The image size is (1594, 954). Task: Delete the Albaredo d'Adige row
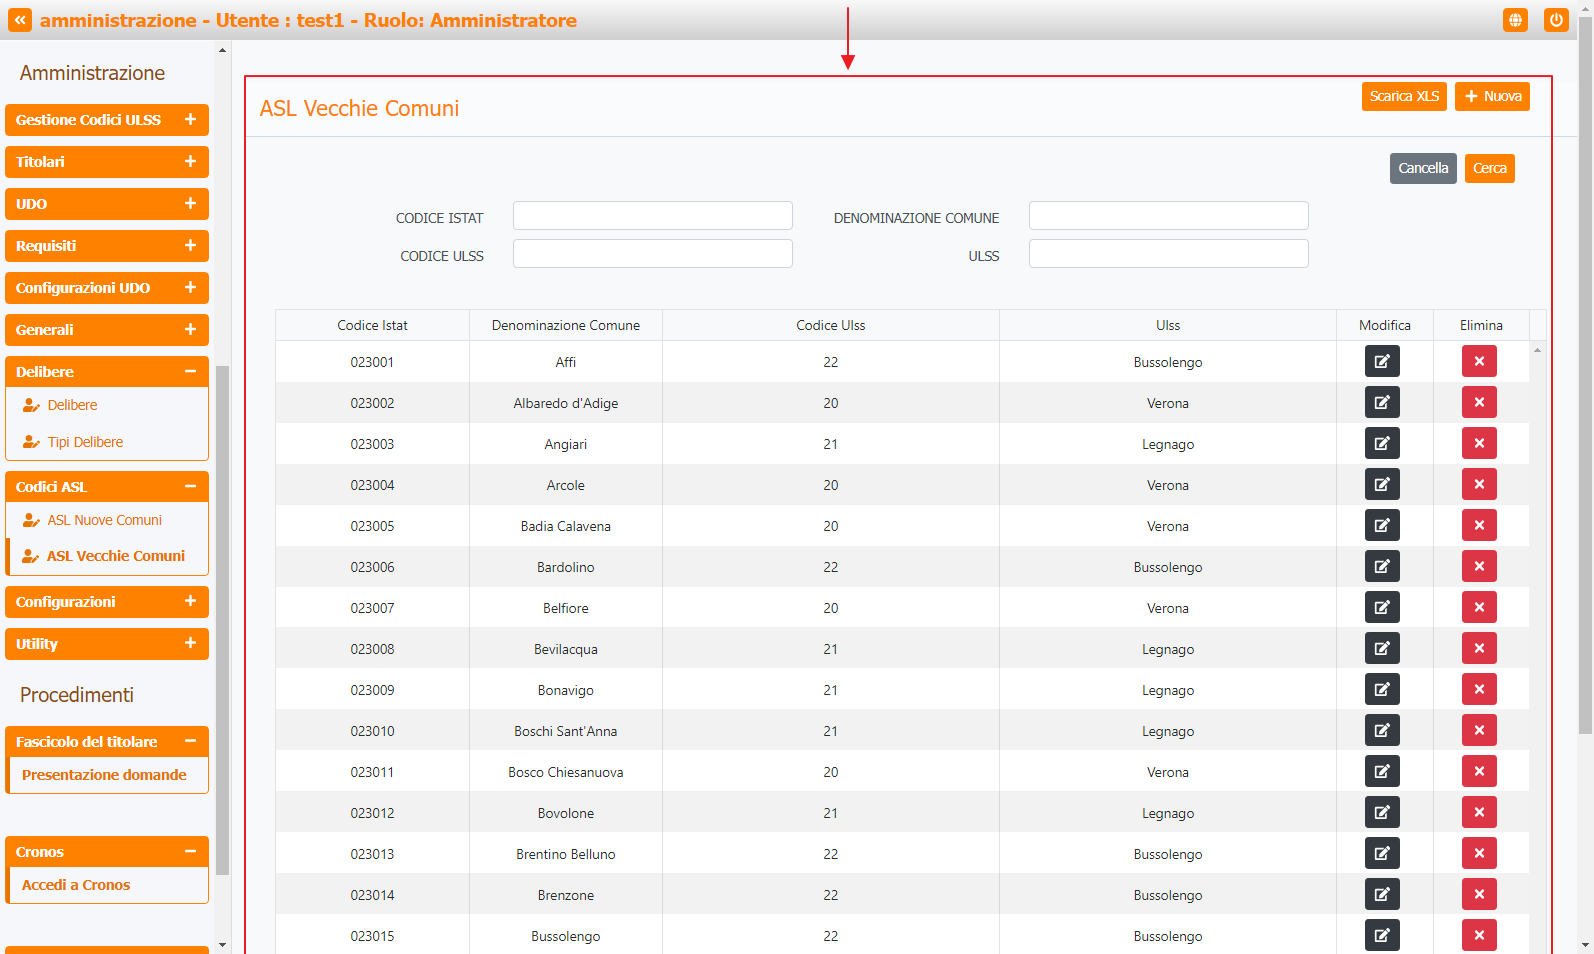(1479, 403)
